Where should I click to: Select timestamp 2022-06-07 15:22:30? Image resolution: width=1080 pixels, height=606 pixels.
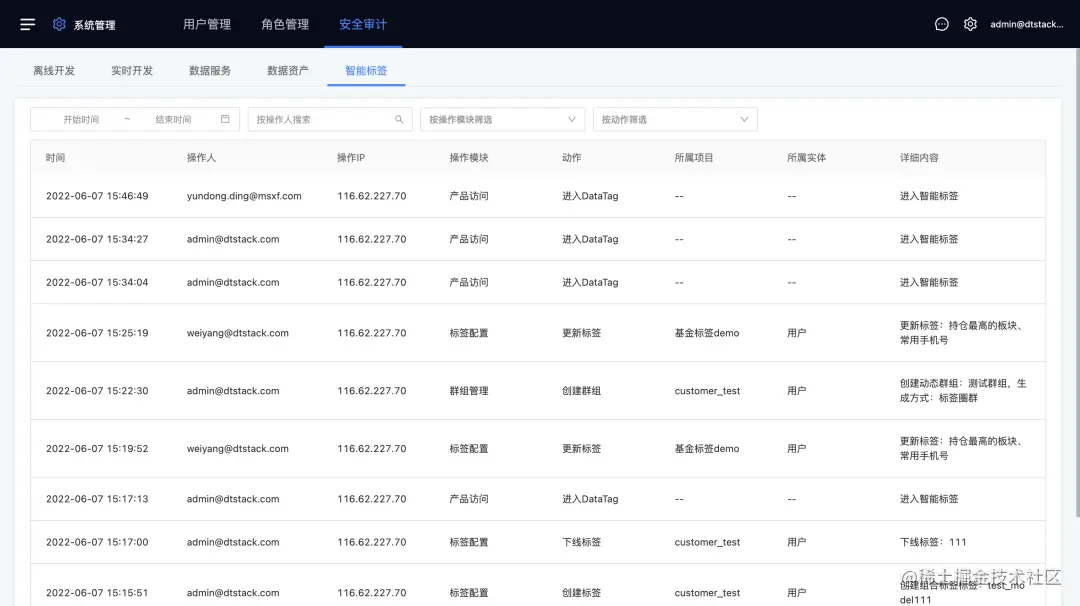click(97, 390)
